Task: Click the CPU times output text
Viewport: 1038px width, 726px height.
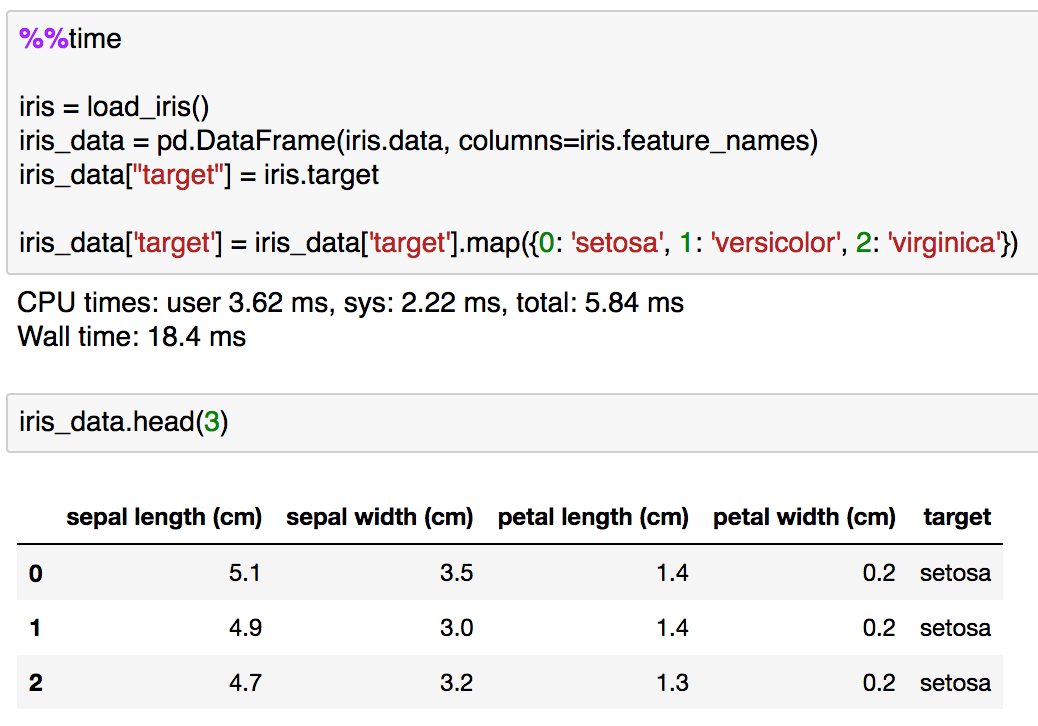Action: click(351, 303)
